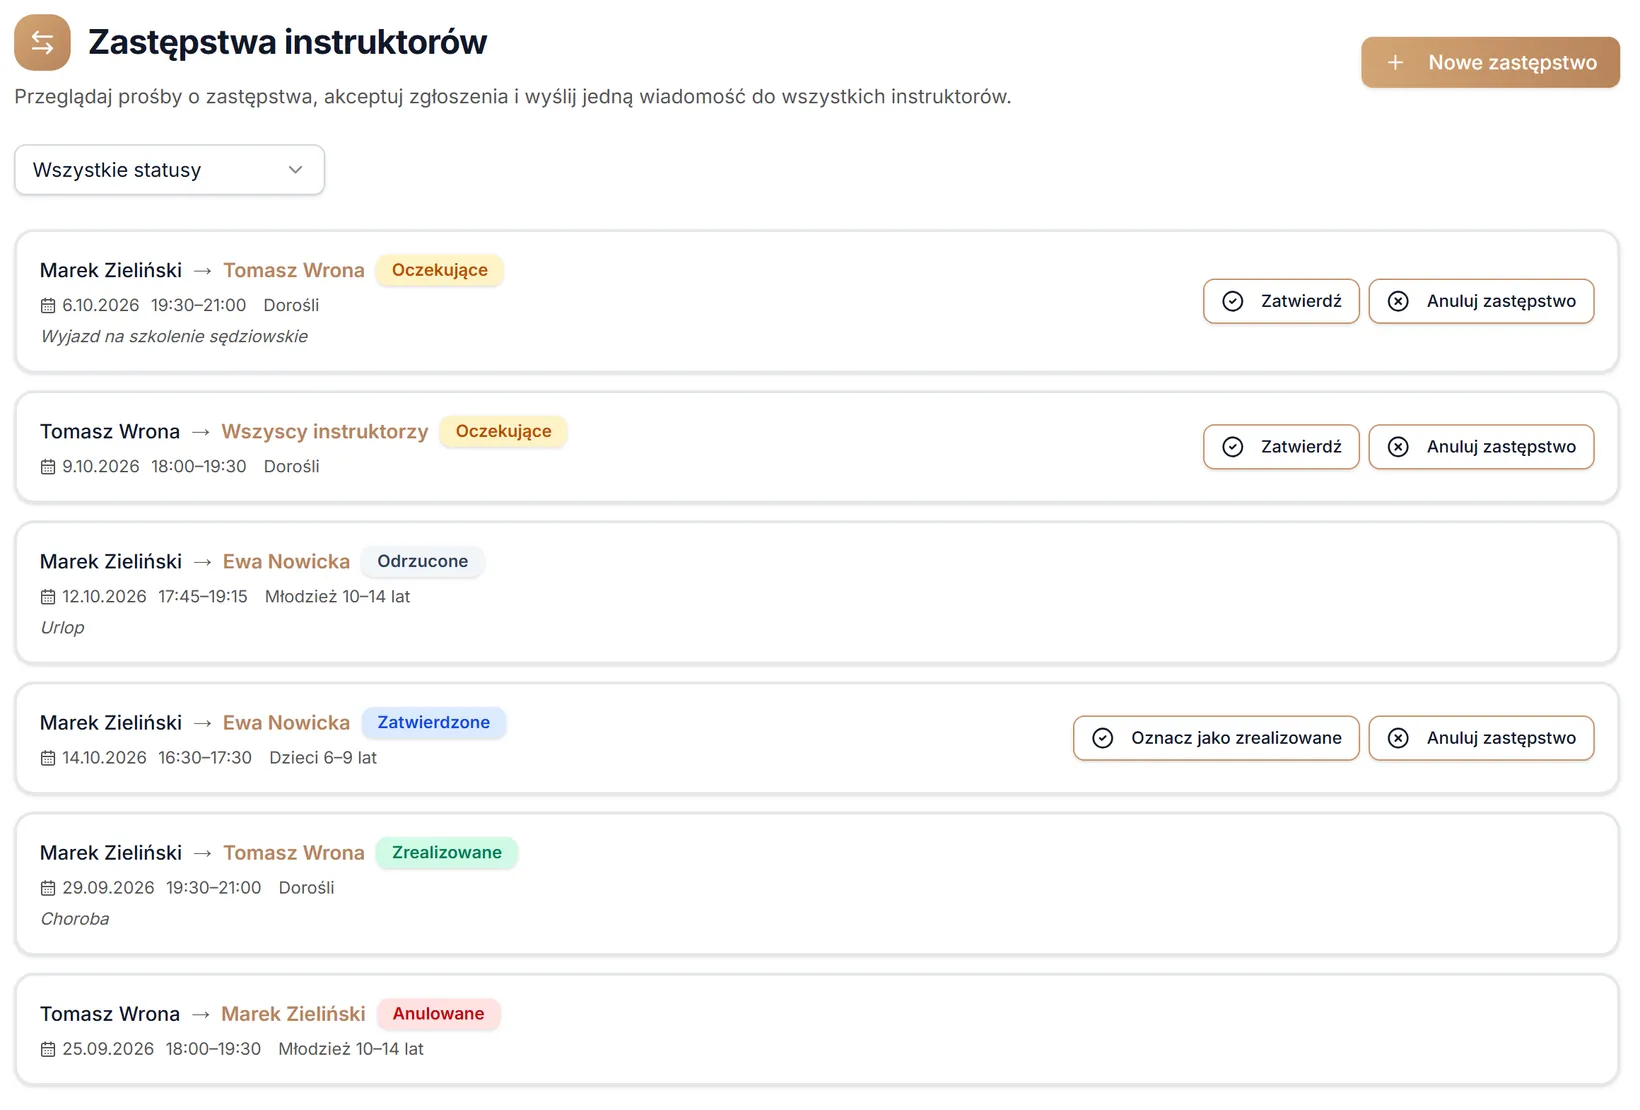Click the Zrealizowane status badge
The image size is (1640, 1110).
pos(446,853)
